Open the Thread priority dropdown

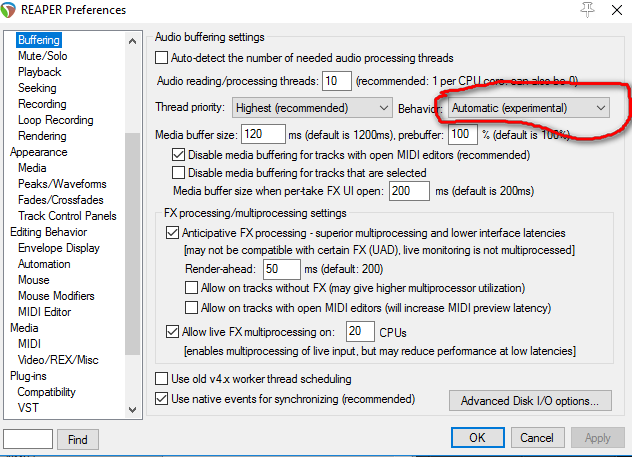coord(312,108)
